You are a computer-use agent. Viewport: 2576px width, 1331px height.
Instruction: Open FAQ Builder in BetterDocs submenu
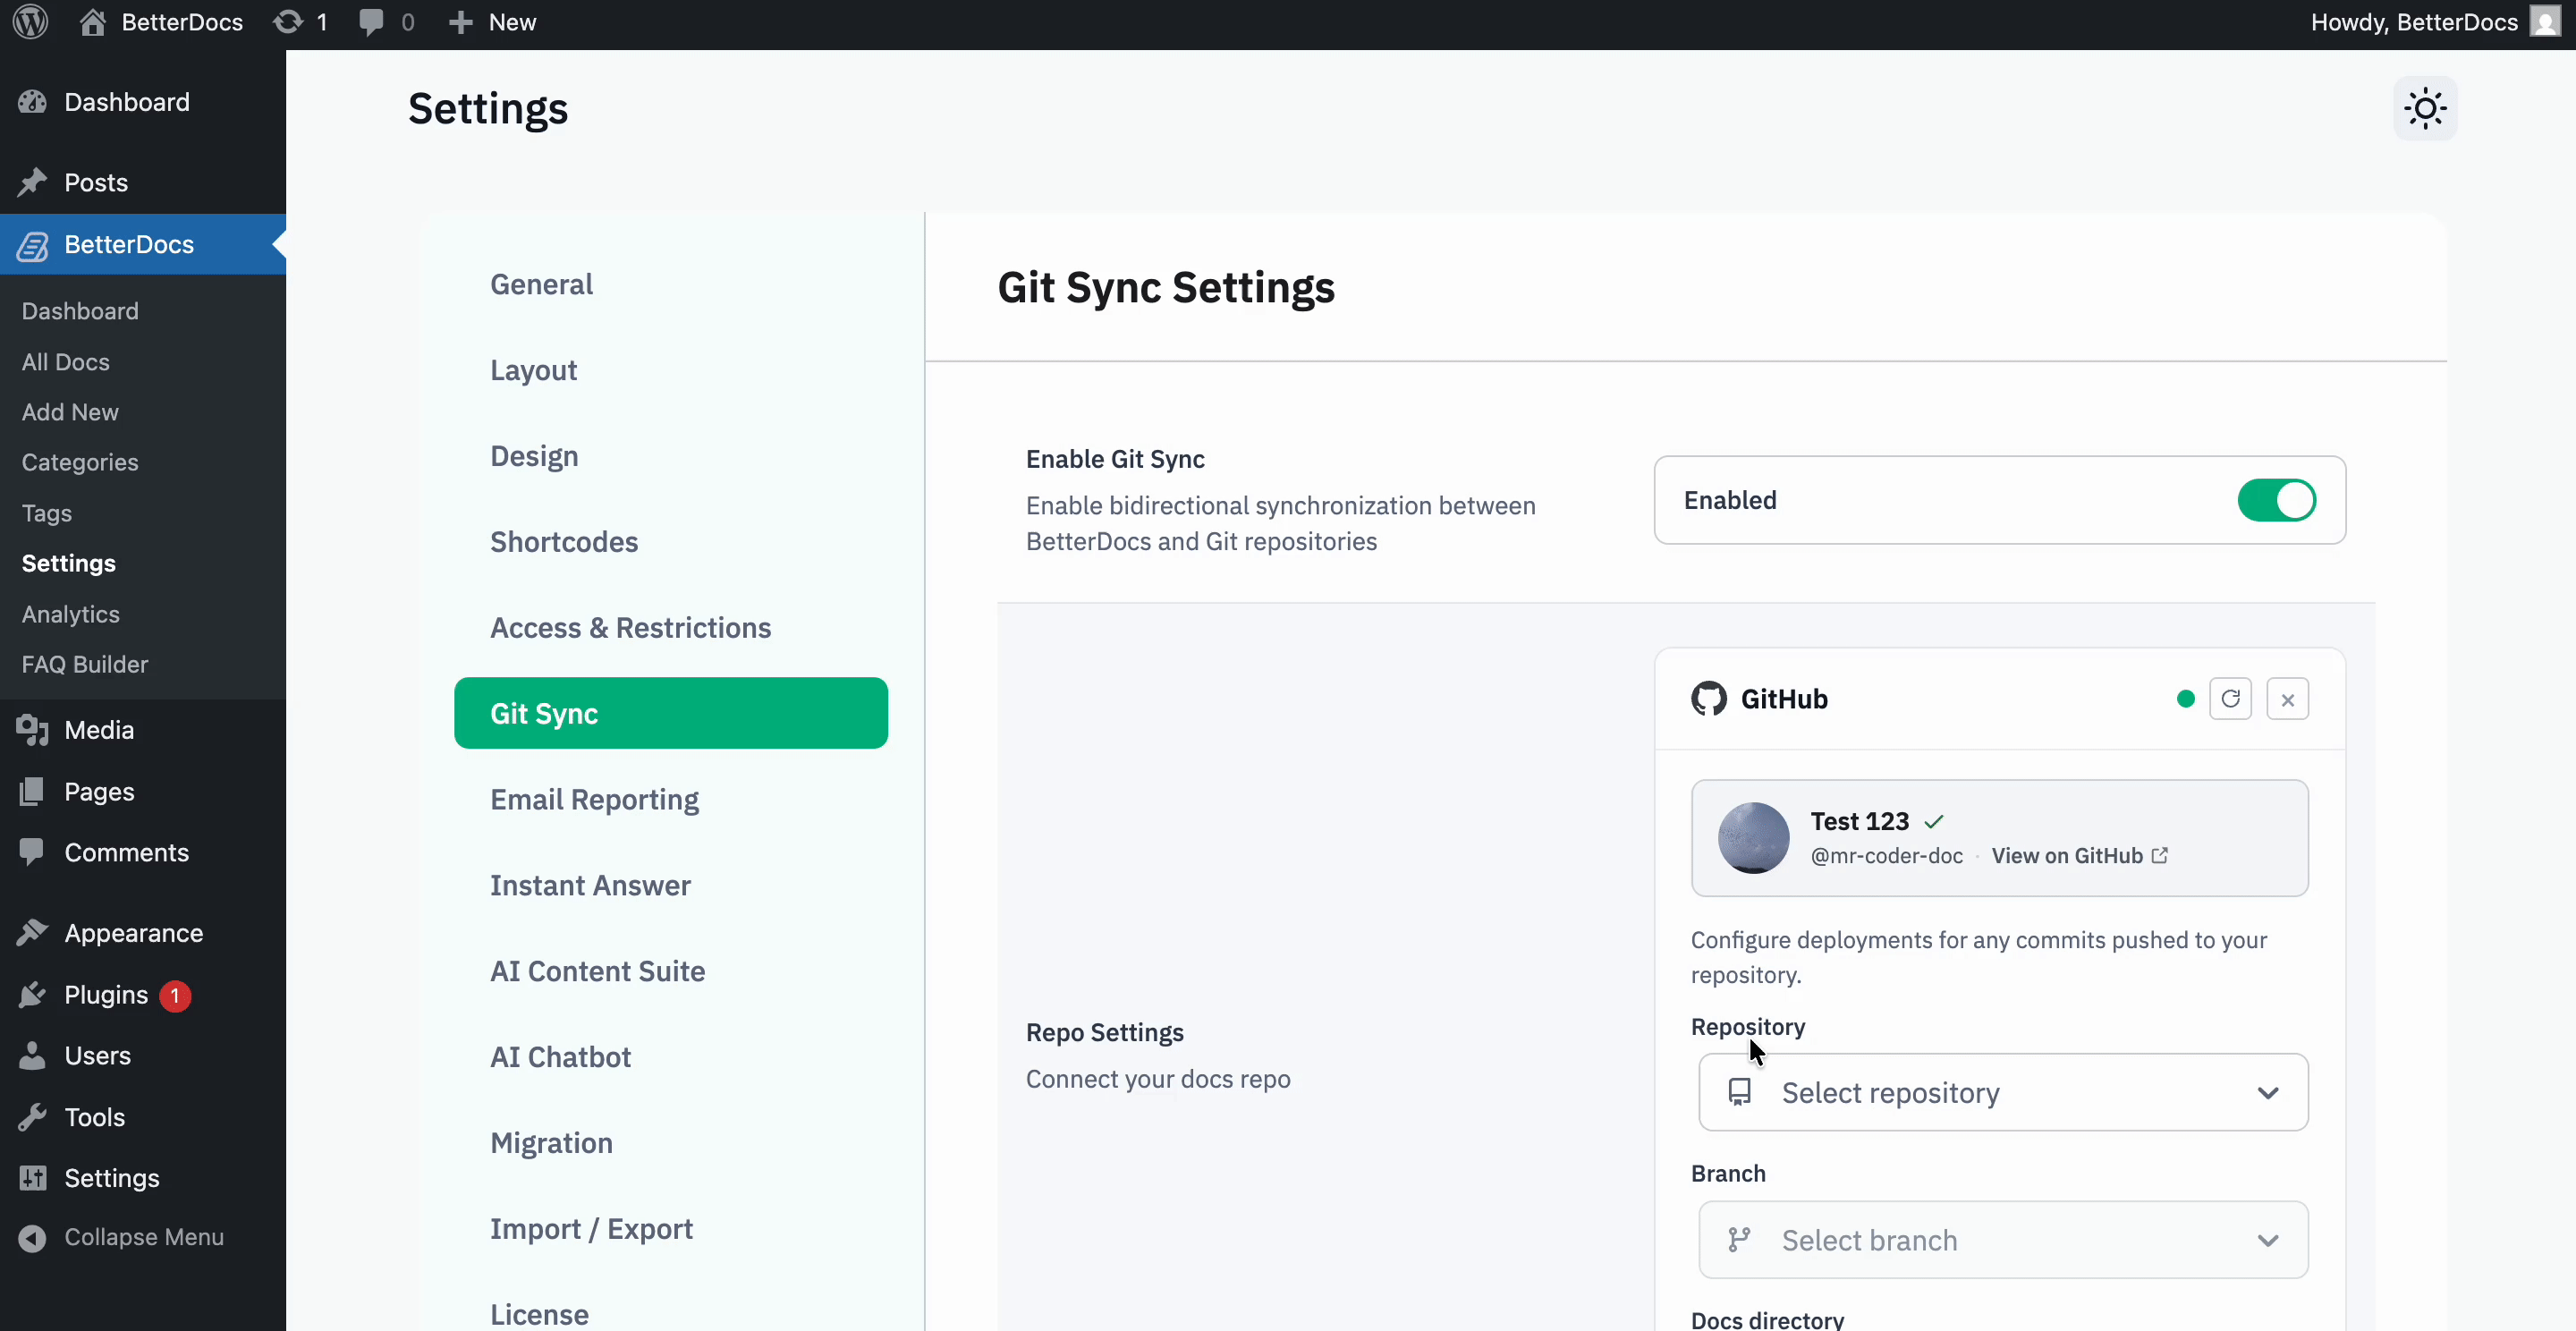click(x=85, y=664)
